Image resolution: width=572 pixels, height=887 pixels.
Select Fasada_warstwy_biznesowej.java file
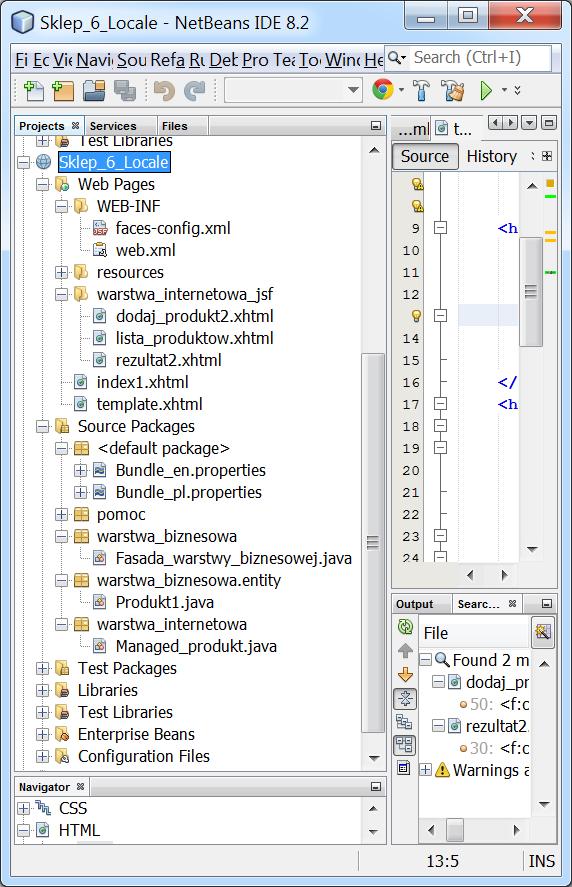pos(234,558)
